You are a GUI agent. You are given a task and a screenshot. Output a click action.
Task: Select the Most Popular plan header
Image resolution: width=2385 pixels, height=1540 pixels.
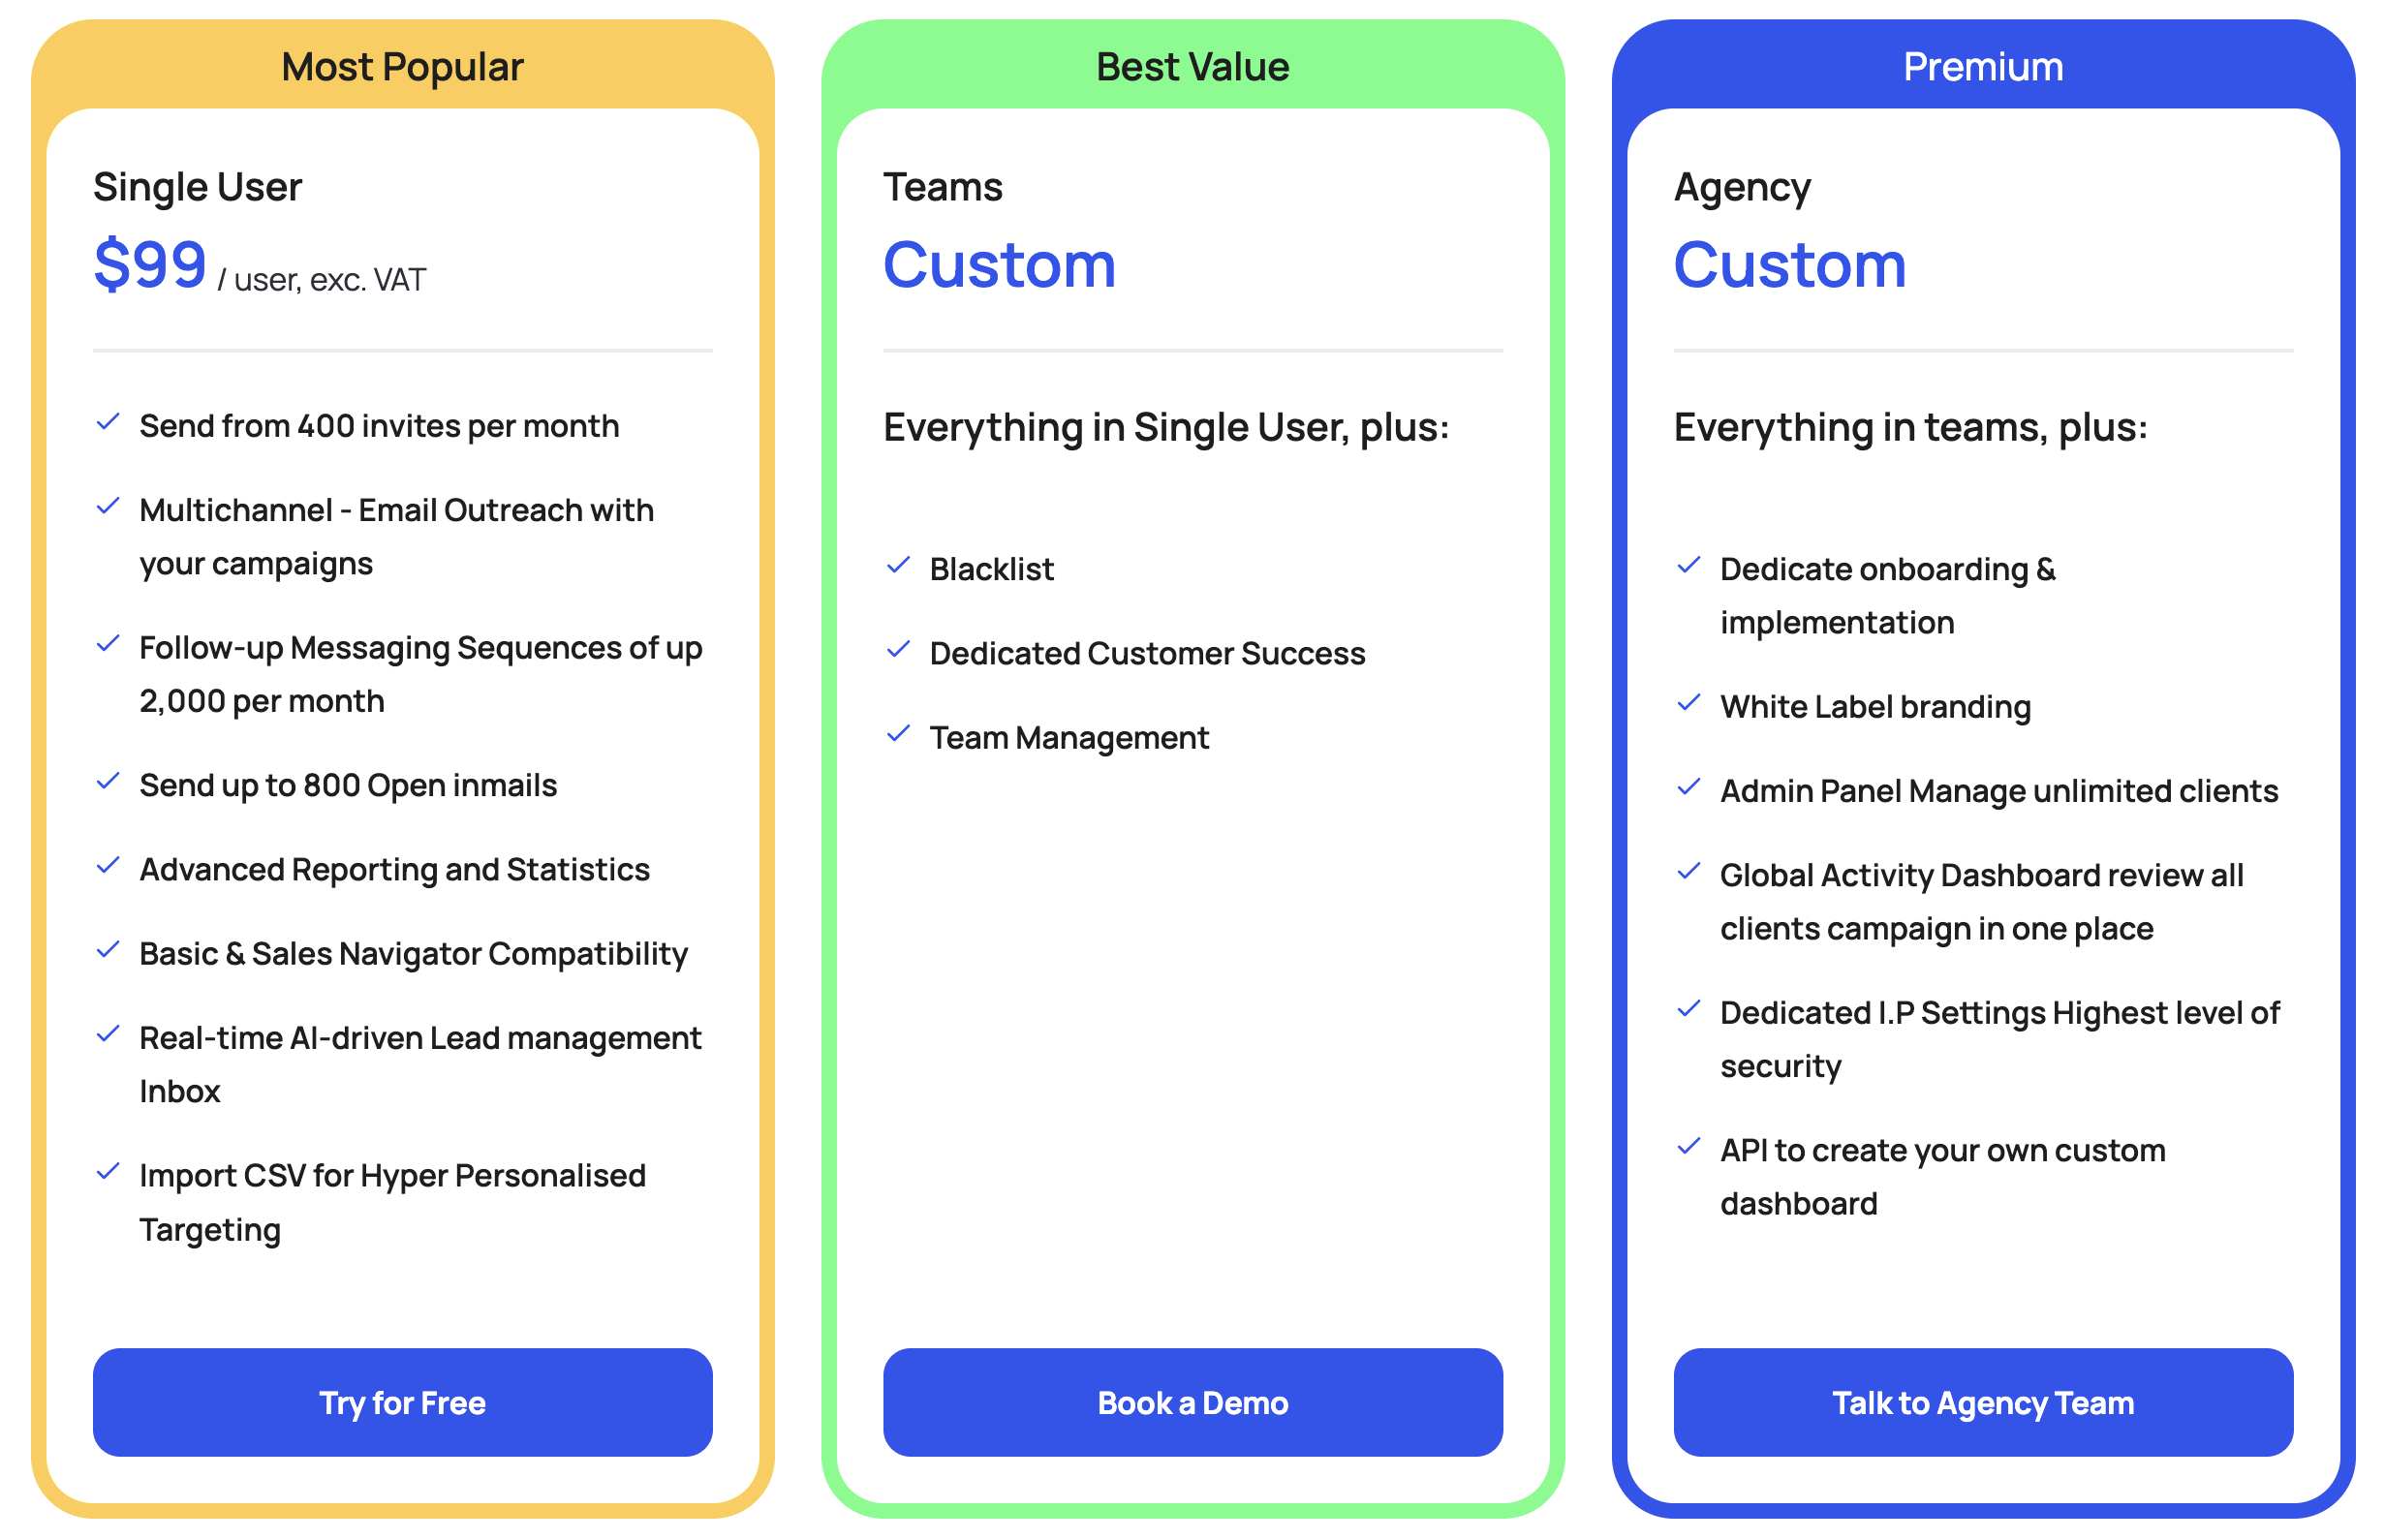[402, 67]
